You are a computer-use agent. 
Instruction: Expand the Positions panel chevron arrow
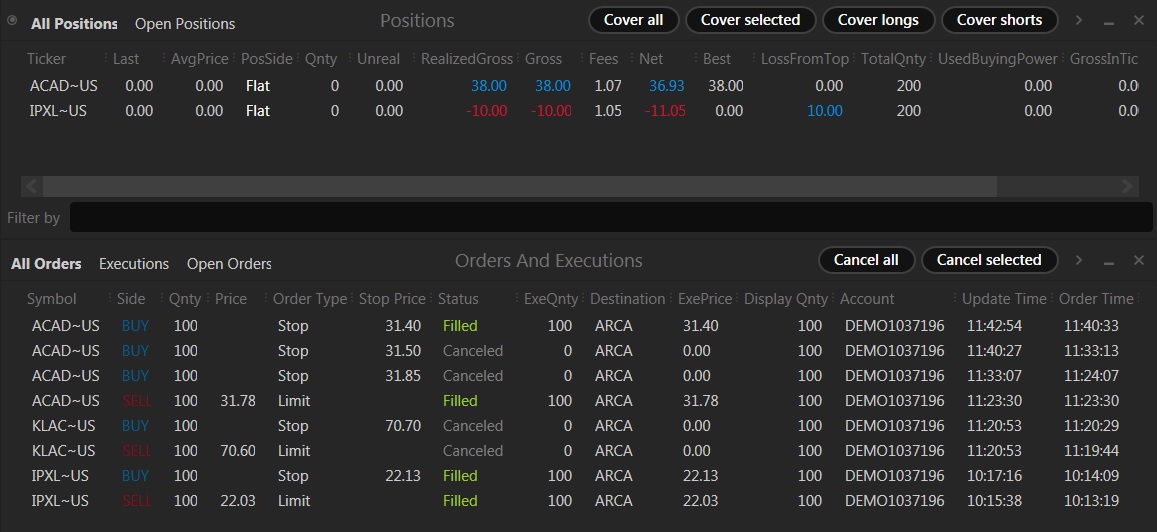[x=1079, y=21]
